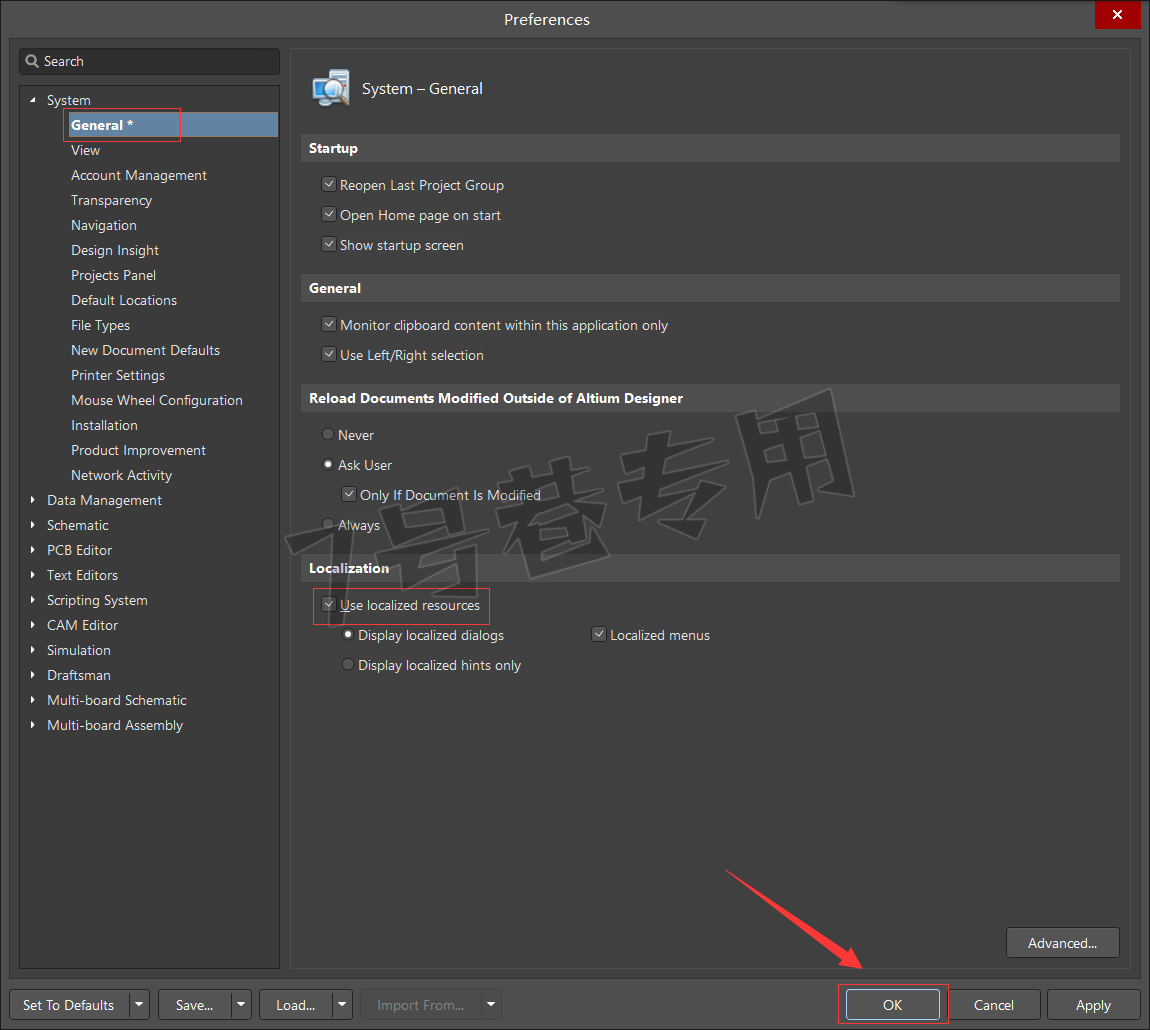Open Projects Panel page
Screen dimensions: 1150x1030
(x=113, y=275)
